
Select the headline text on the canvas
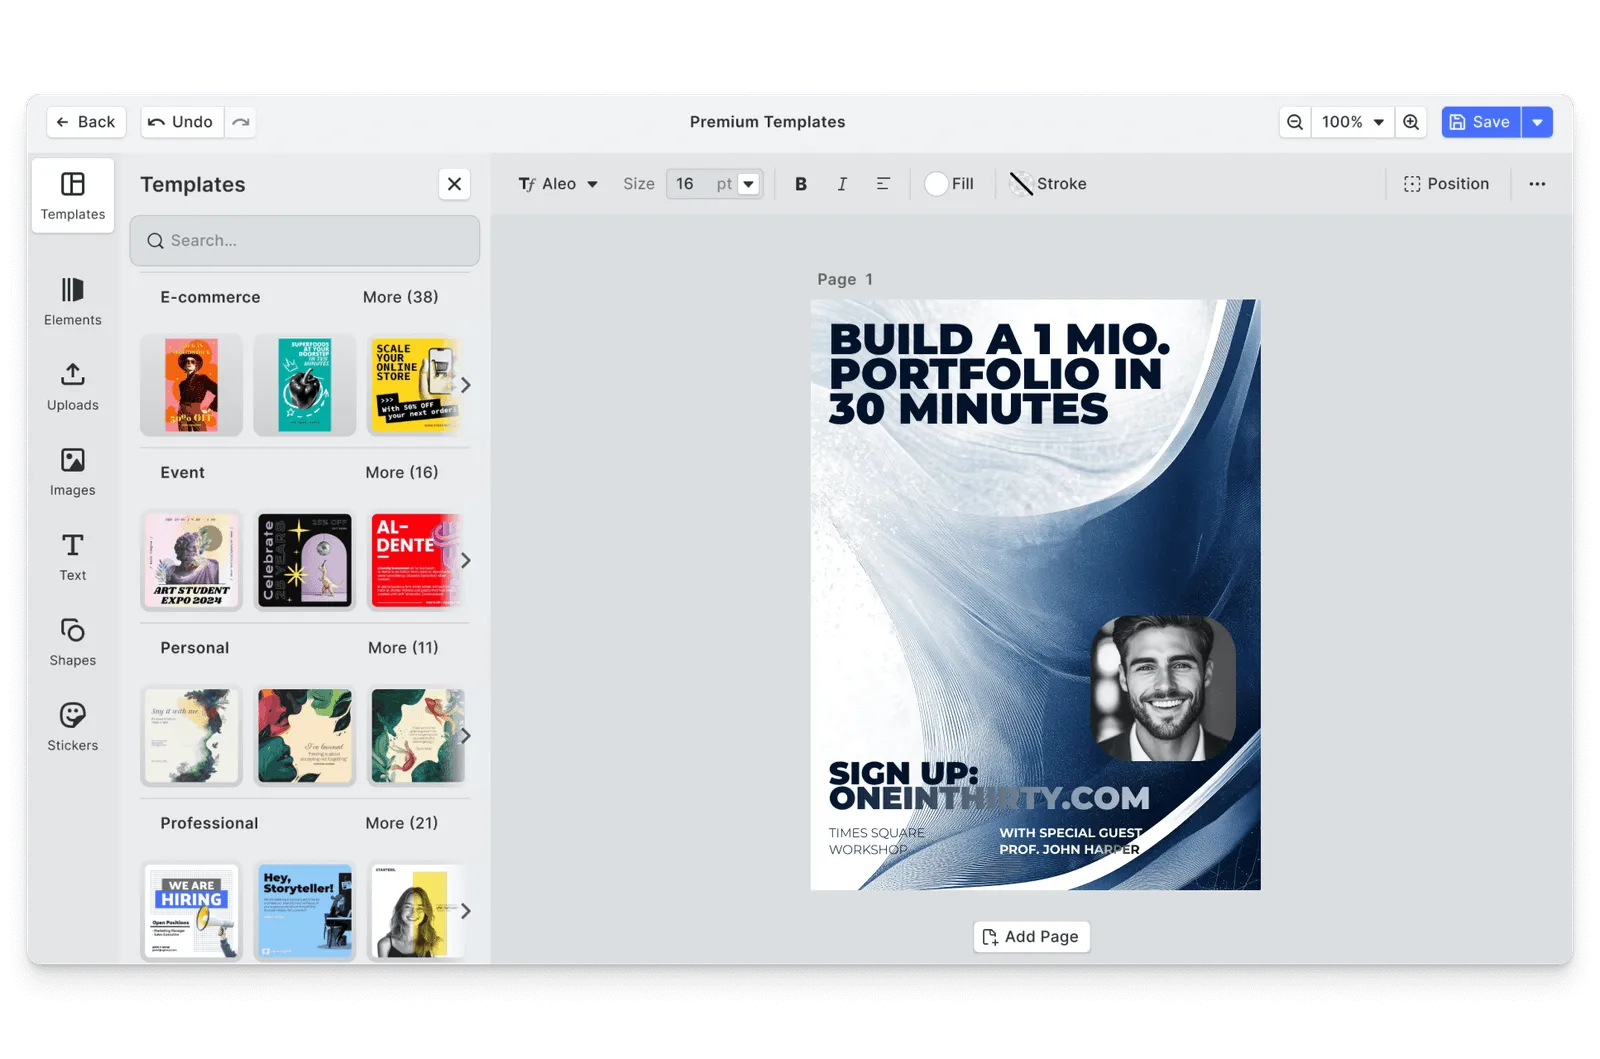tap(999, 374)
